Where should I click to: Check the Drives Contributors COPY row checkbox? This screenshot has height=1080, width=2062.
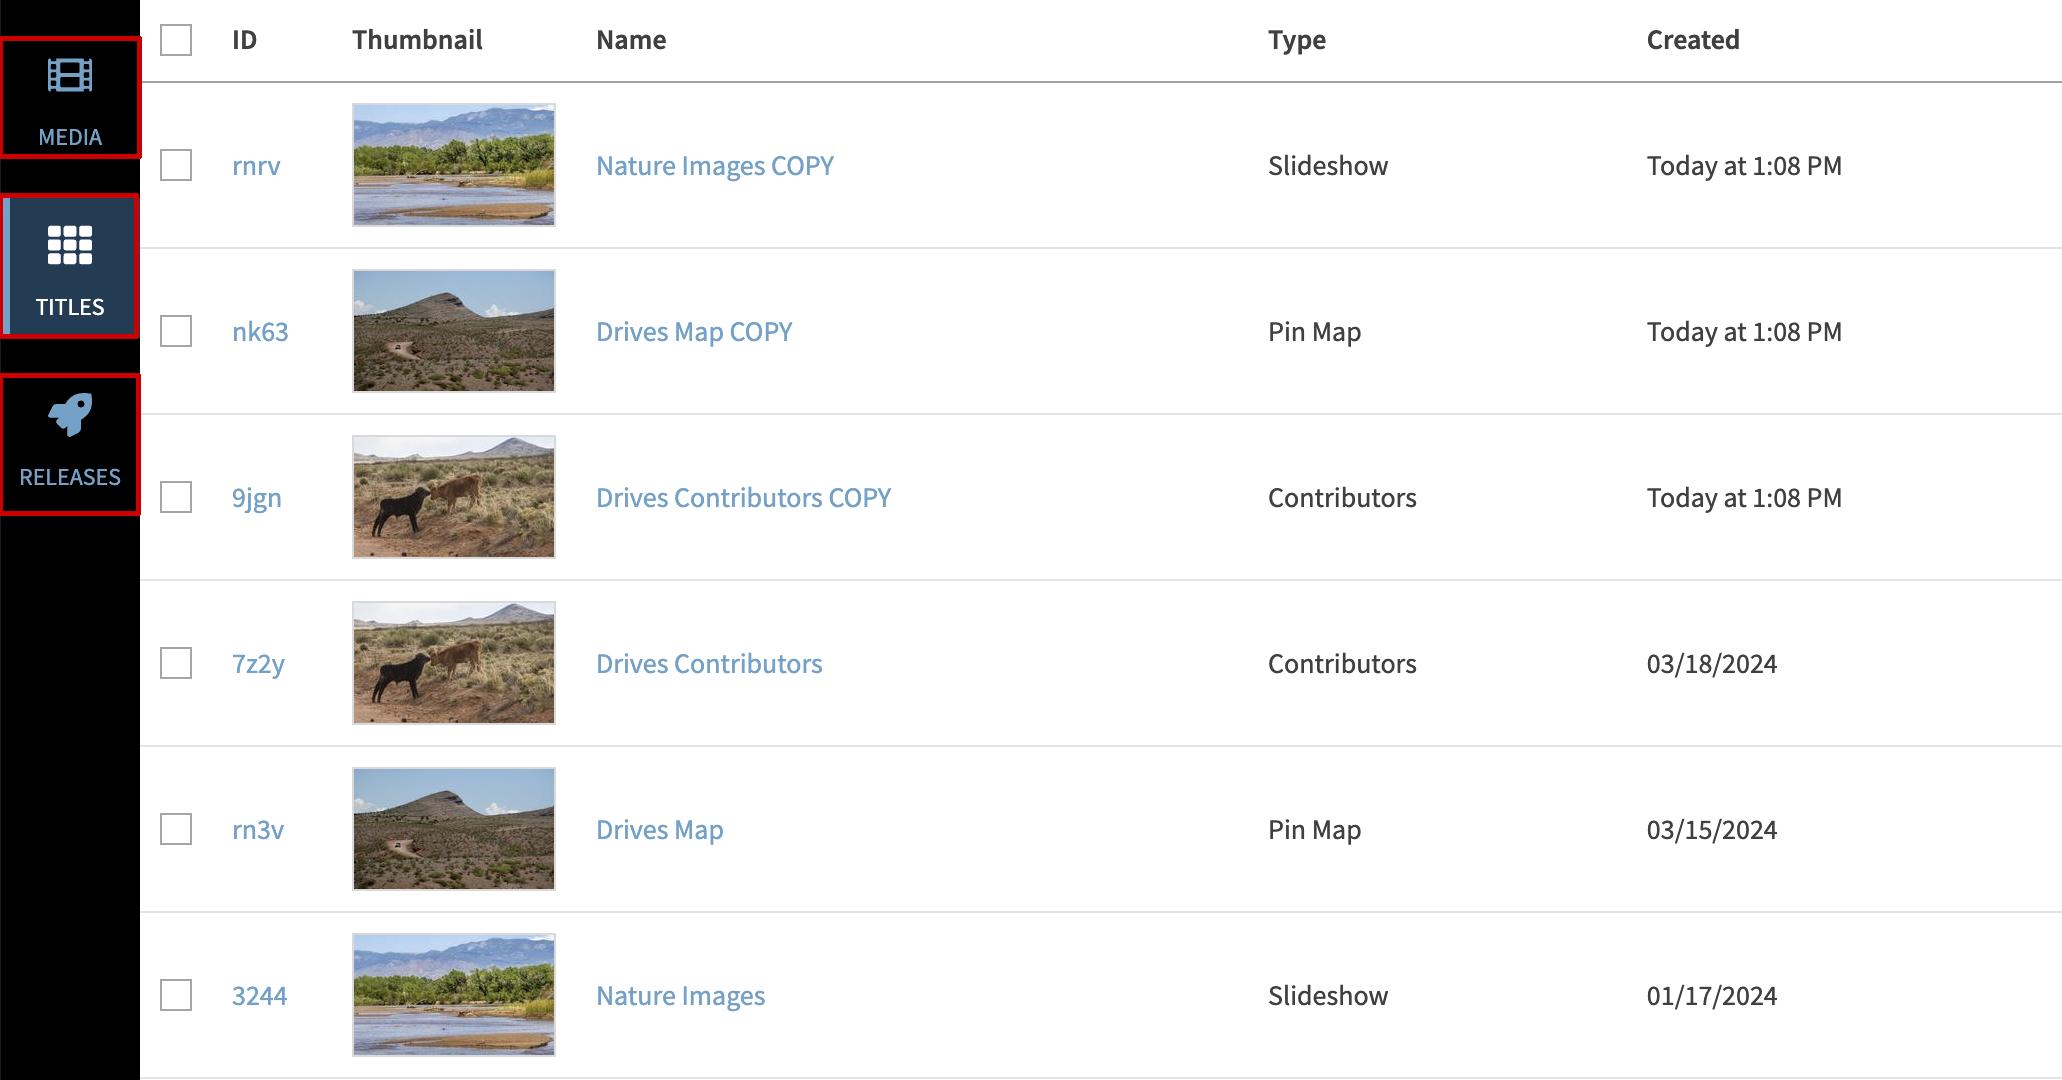[175, 497]
